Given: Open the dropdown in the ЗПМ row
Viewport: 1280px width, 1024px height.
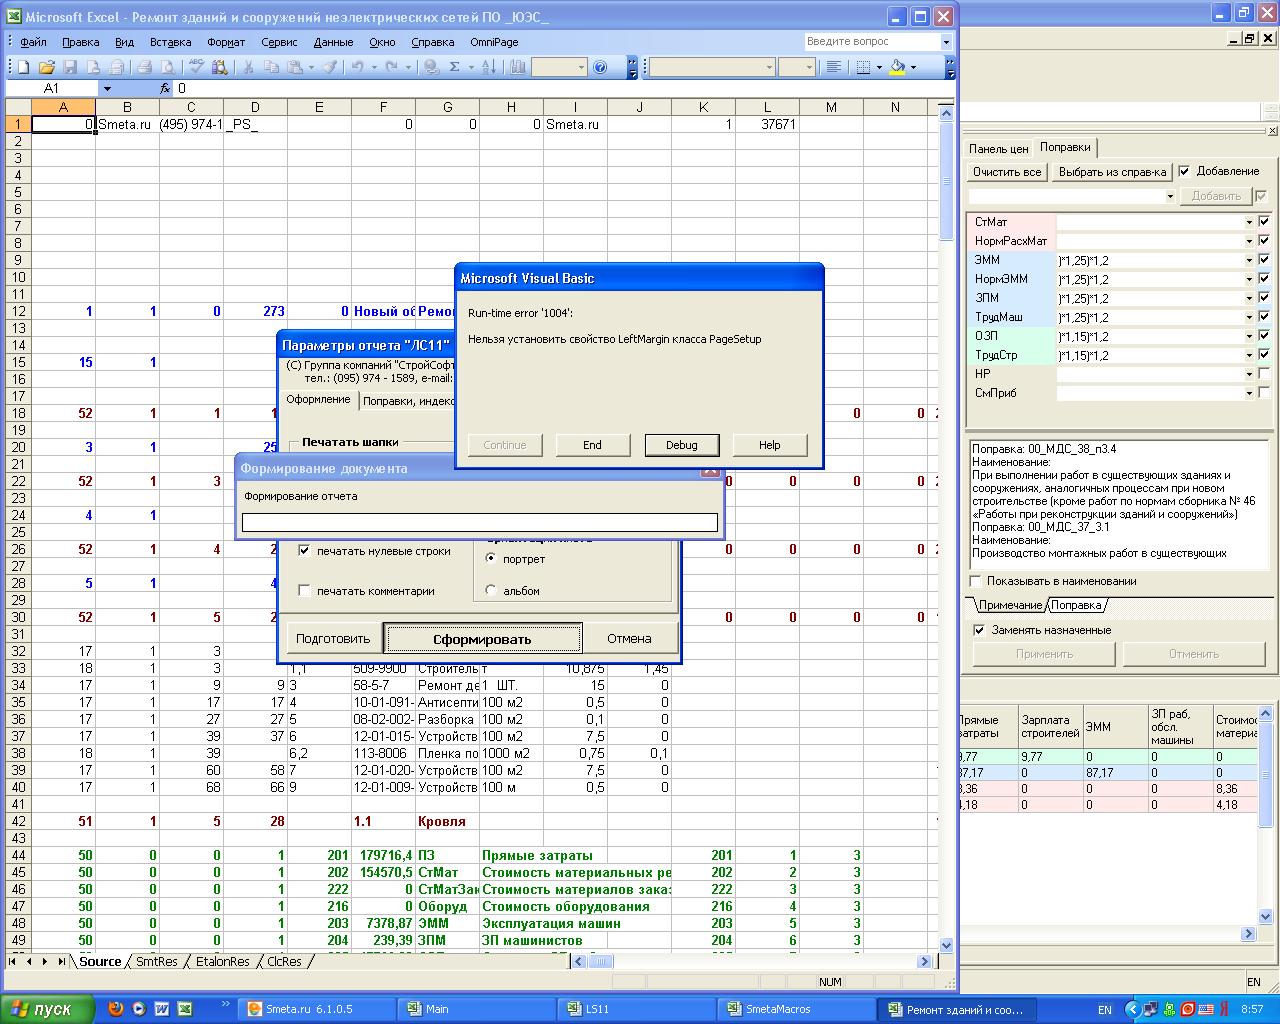Looking at the screenshot, I should 1249,298.
